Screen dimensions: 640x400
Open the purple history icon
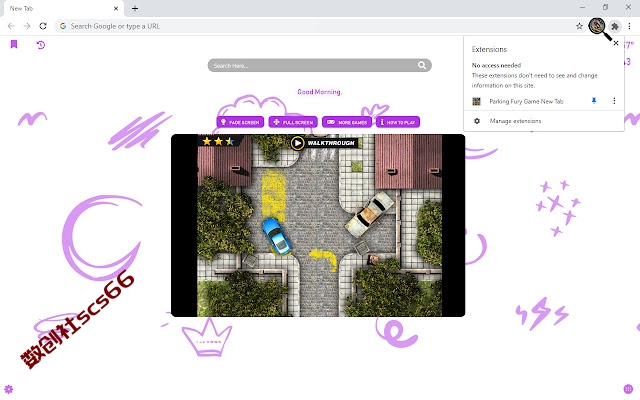pos(40,44)
